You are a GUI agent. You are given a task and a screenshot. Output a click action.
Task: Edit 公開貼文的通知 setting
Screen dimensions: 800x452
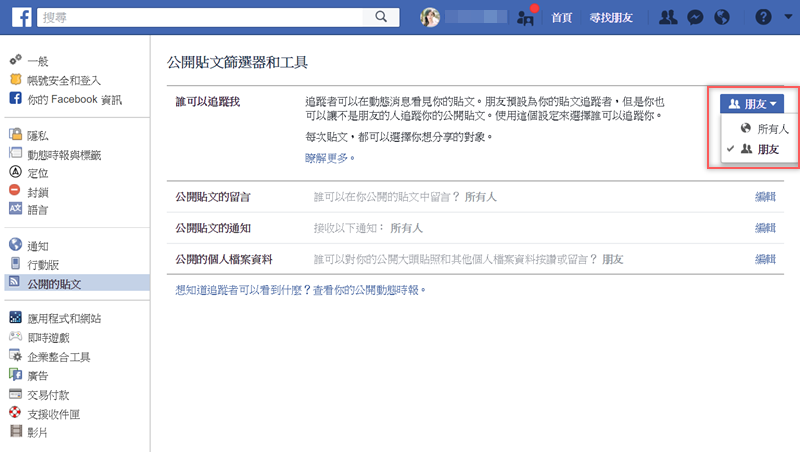[x=765, y=228]
